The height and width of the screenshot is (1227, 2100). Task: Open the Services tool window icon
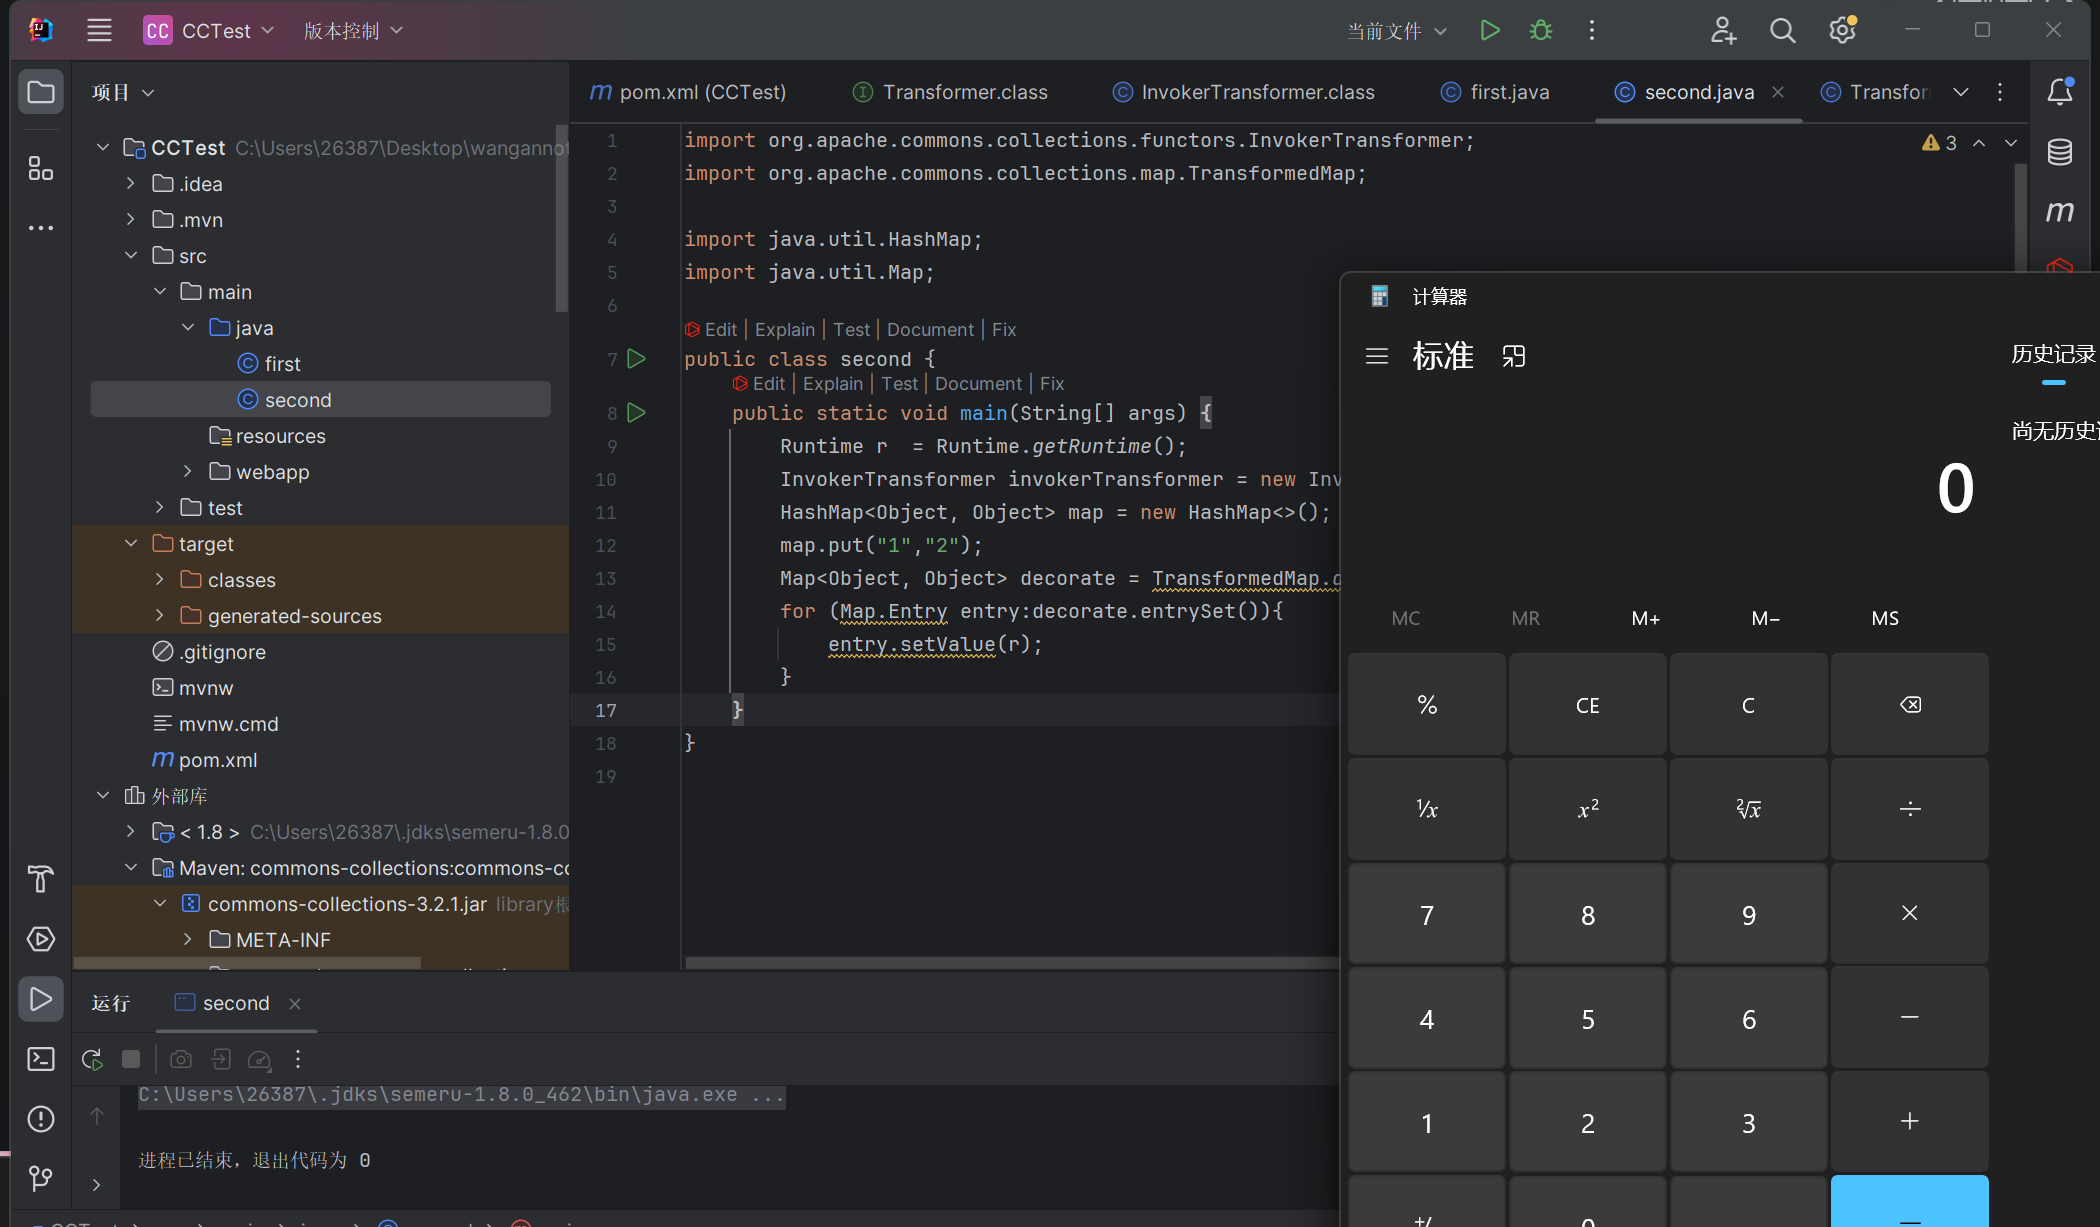(41, 939)
